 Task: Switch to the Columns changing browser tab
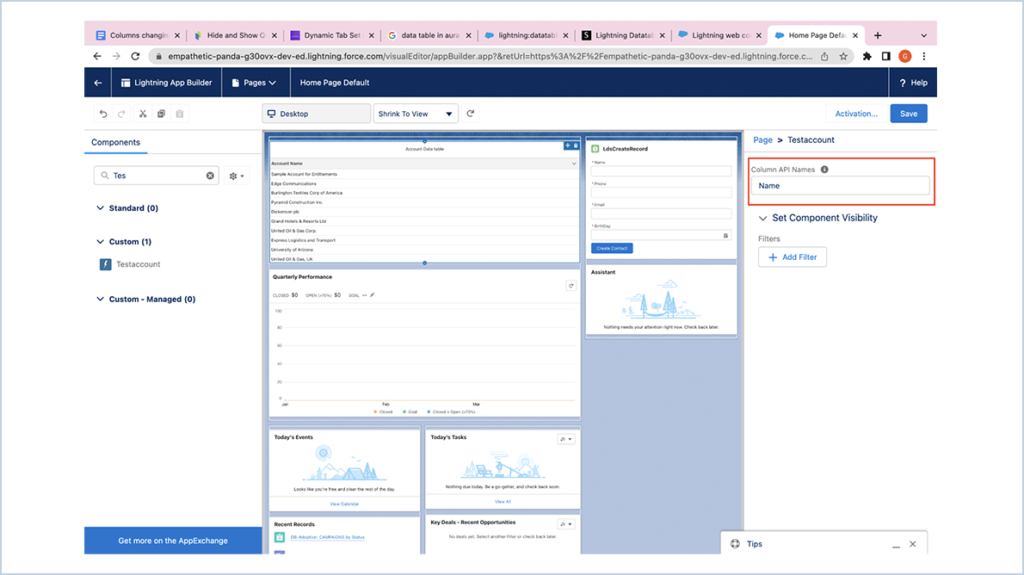(138, 35)
